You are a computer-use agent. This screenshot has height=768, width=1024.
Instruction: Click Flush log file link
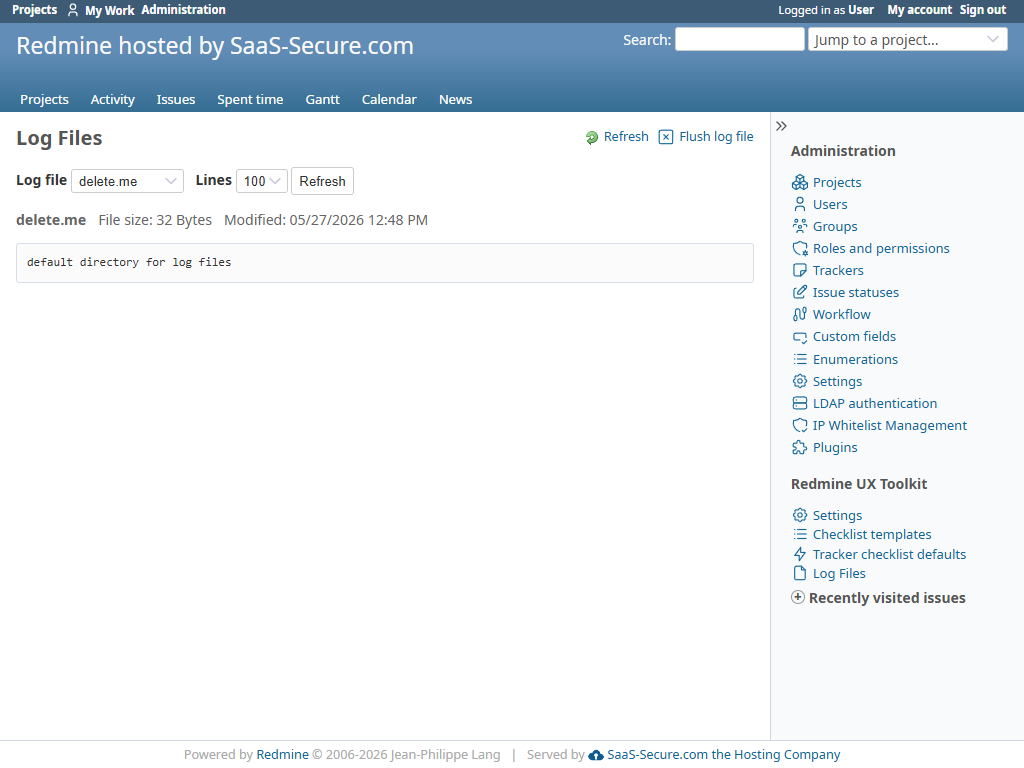coord(716,136)
